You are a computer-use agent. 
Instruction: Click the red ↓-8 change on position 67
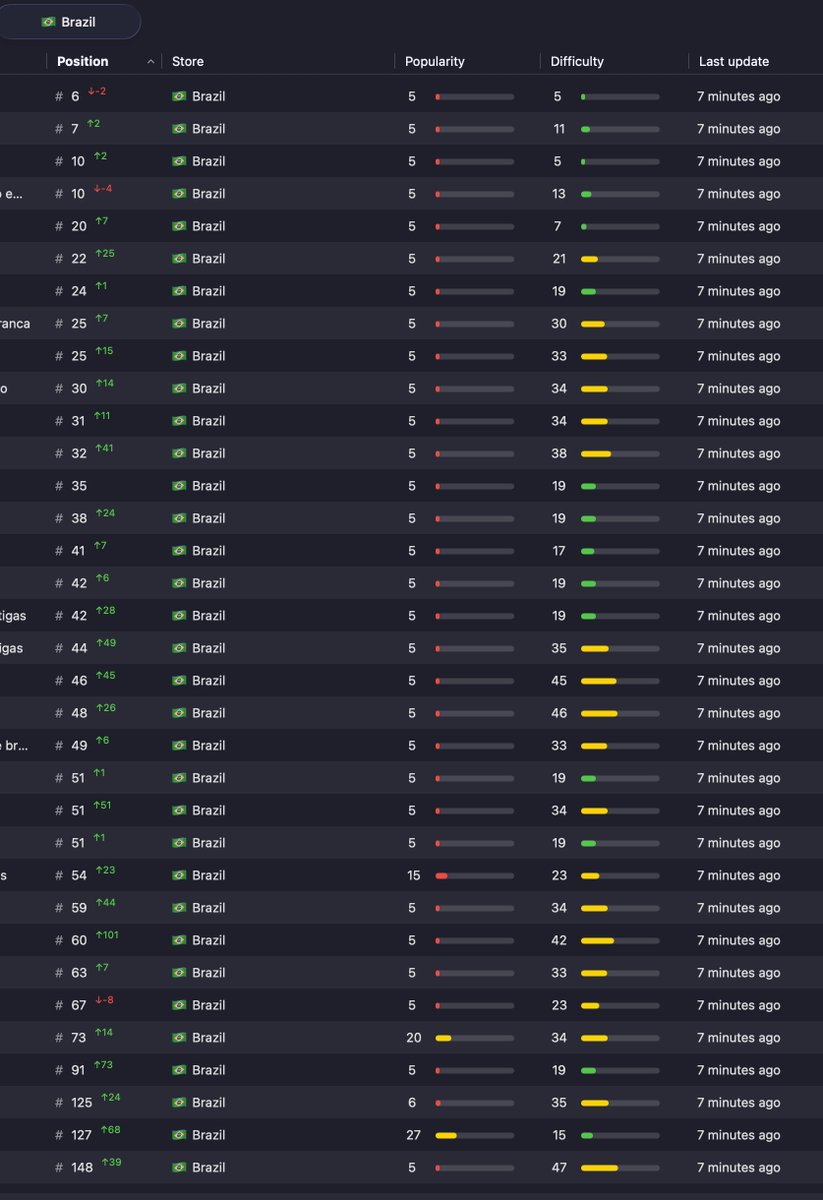click(x=104, y=1000)
